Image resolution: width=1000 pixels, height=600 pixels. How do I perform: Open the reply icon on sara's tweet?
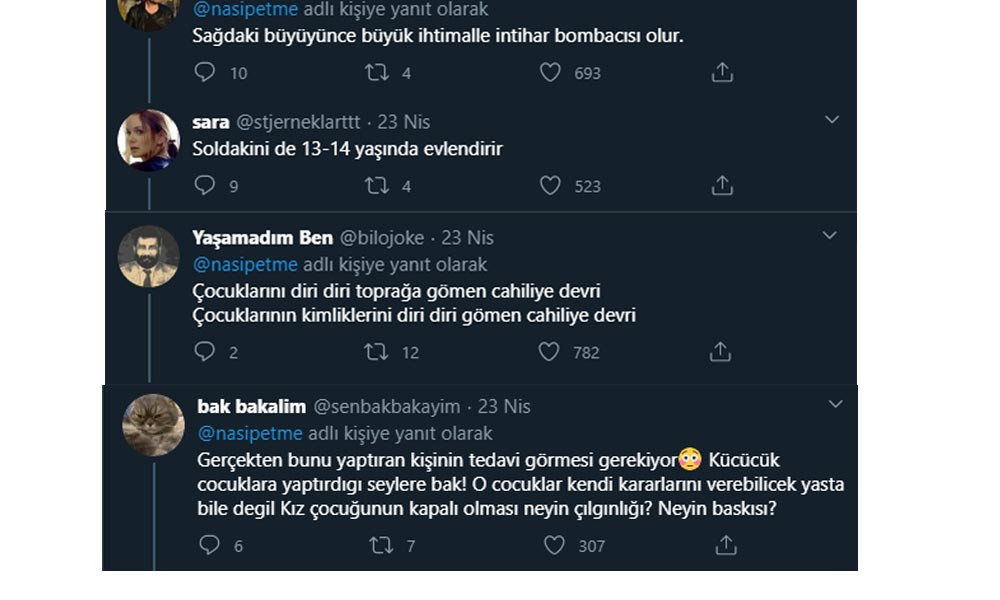point(205,184)
